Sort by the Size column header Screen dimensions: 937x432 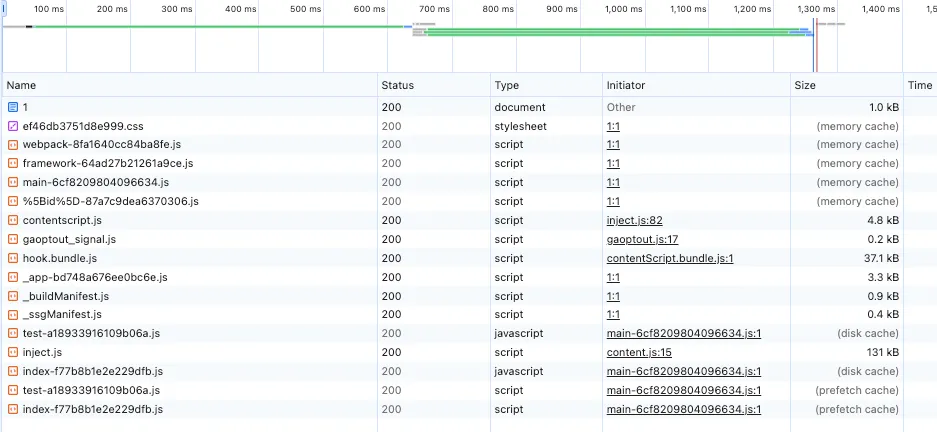[x=805, y=86]
